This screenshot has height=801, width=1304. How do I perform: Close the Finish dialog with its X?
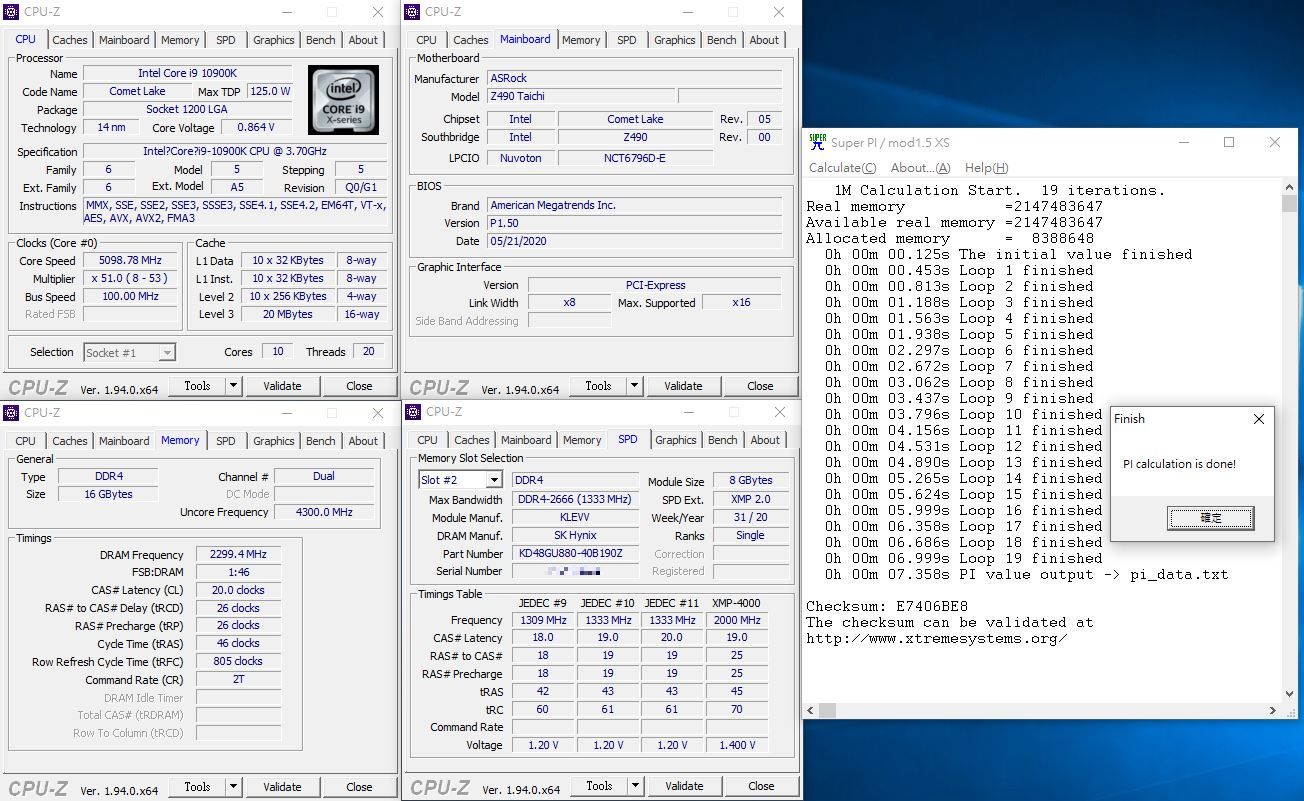click(x=1259, y=419)
